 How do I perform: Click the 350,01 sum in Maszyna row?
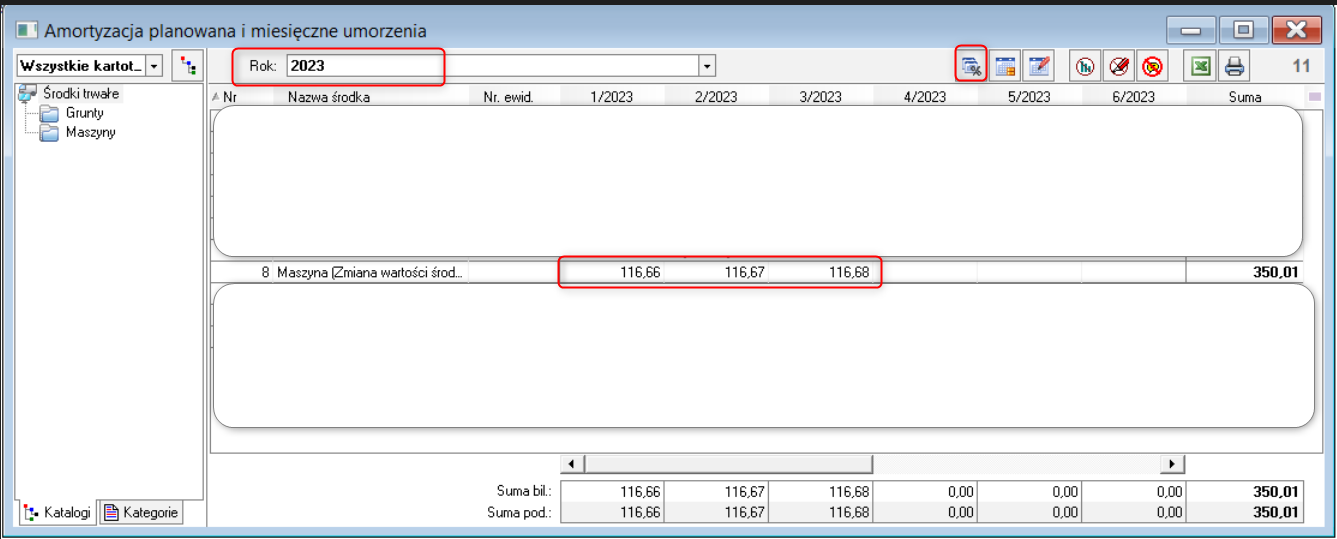coord(1245,271)
